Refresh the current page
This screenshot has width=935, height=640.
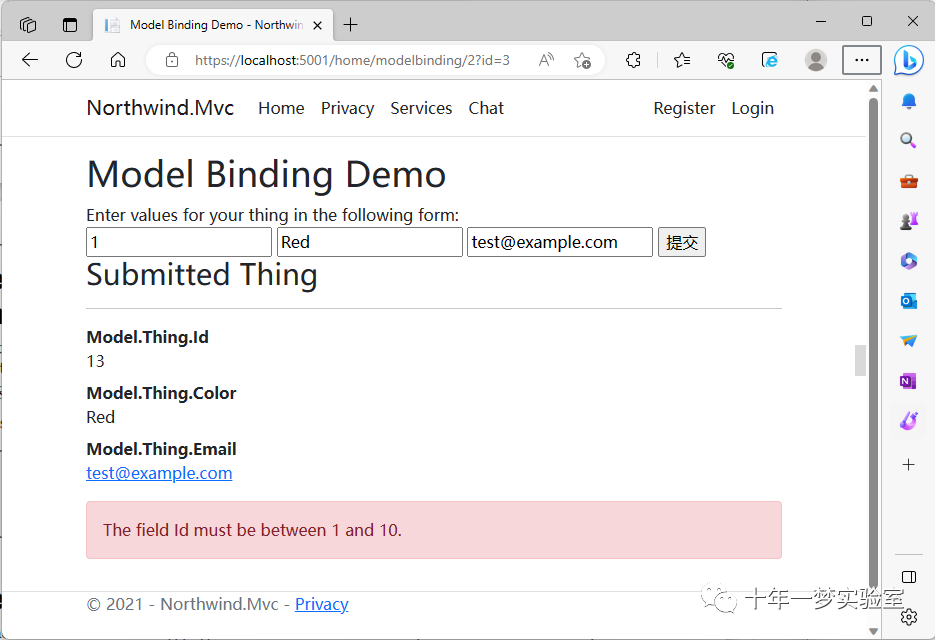click(x=74, y=60)
